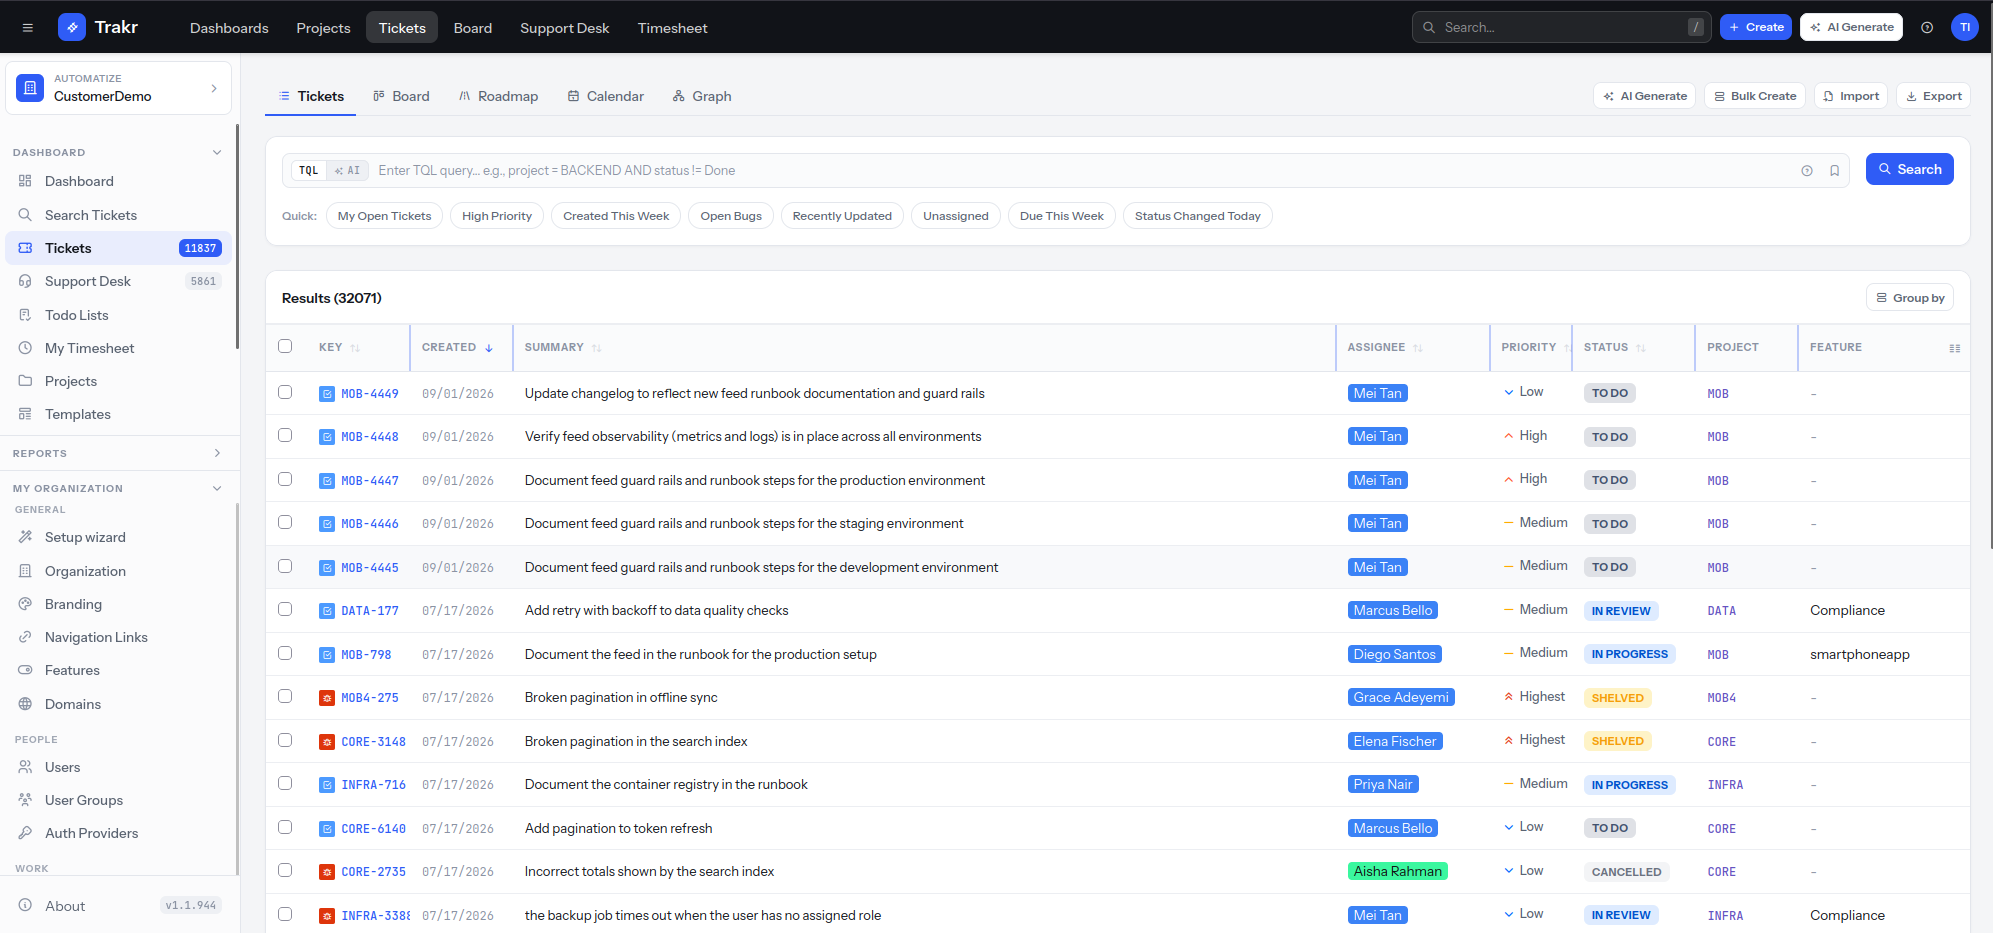Screen dimensions: 1993x933
Task: Open the Group by dropdown
Action: 1909,298
